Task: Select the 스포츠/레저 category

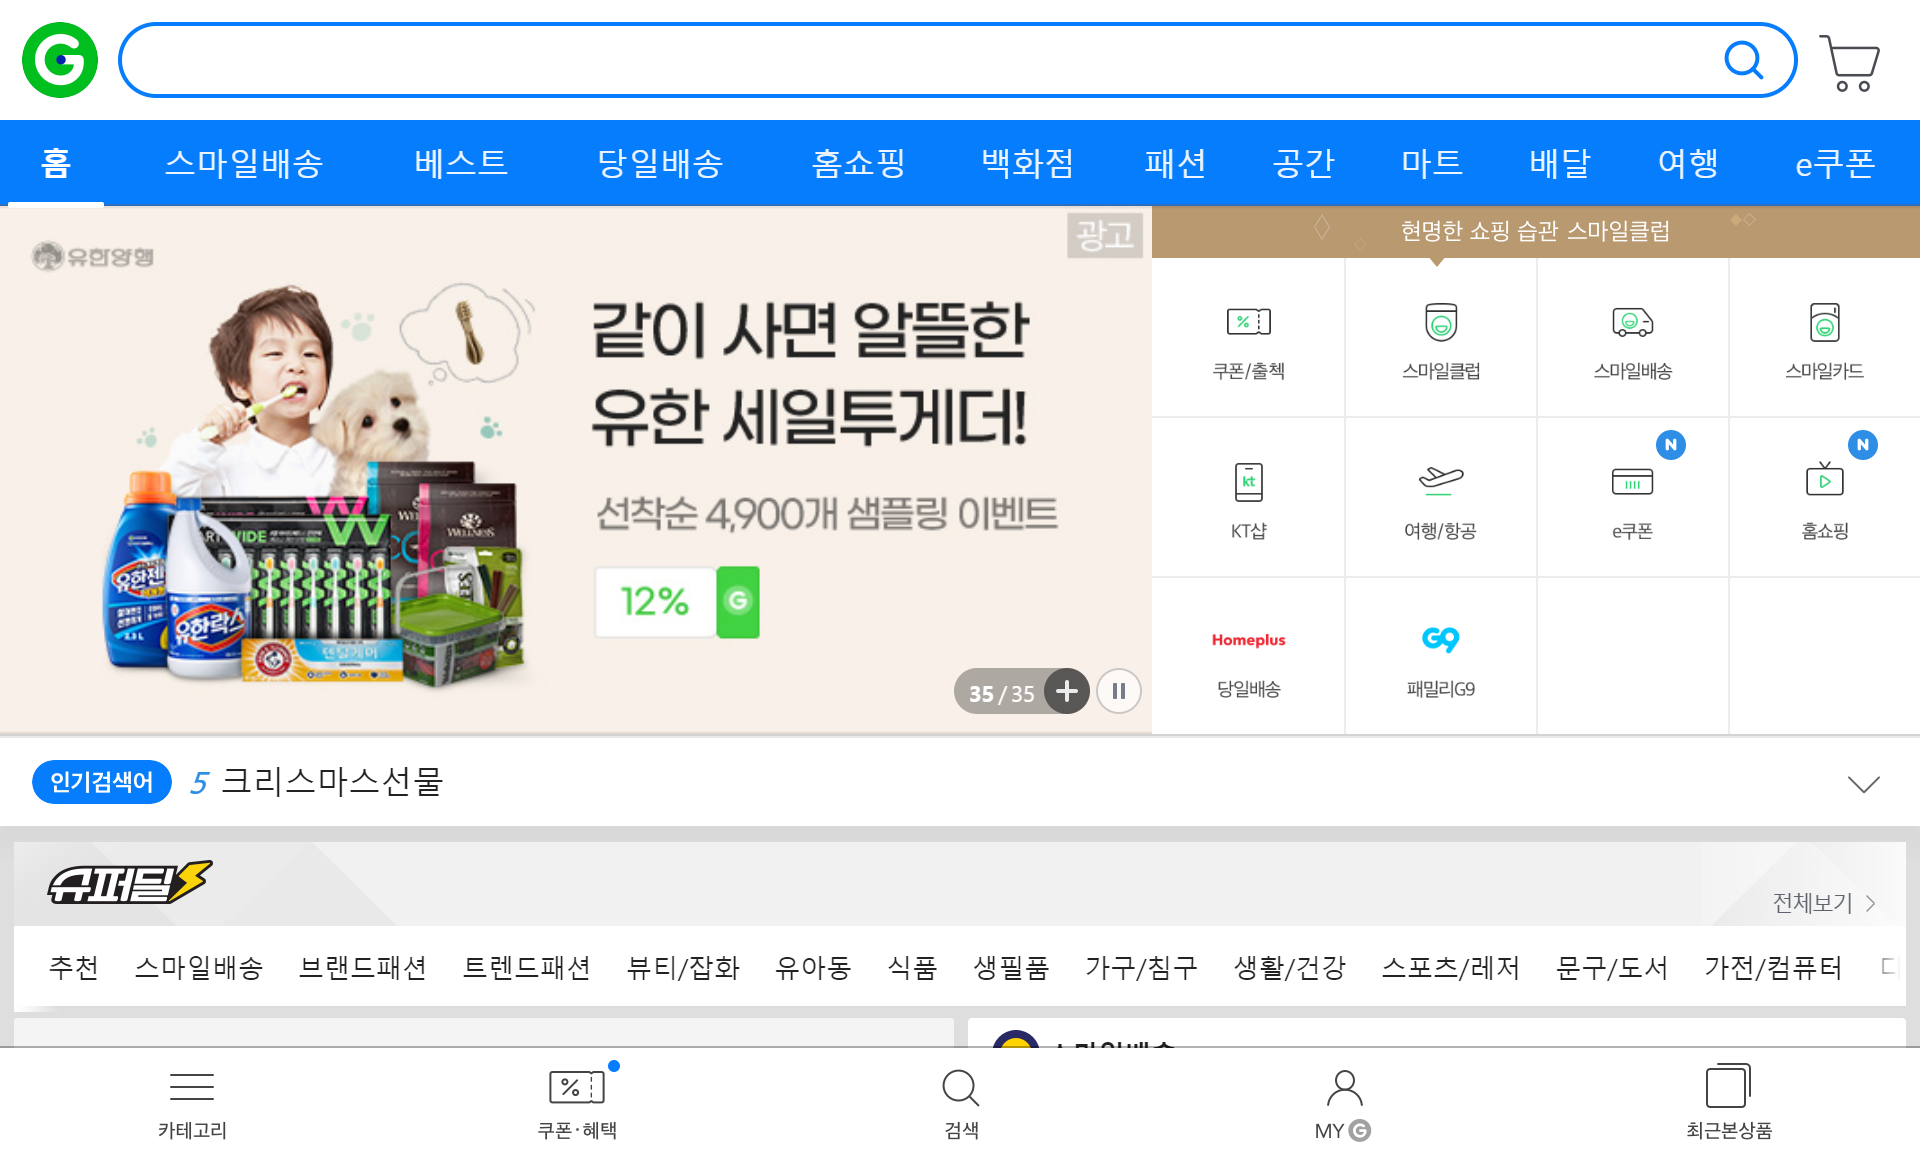Action: (x=1451, y=967)
